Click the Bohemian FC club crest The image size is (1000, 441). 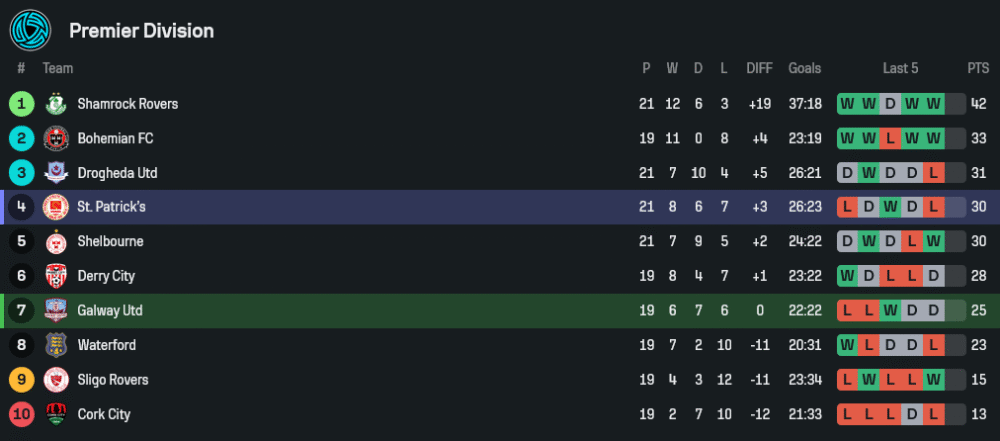click(x=56, y=138)
